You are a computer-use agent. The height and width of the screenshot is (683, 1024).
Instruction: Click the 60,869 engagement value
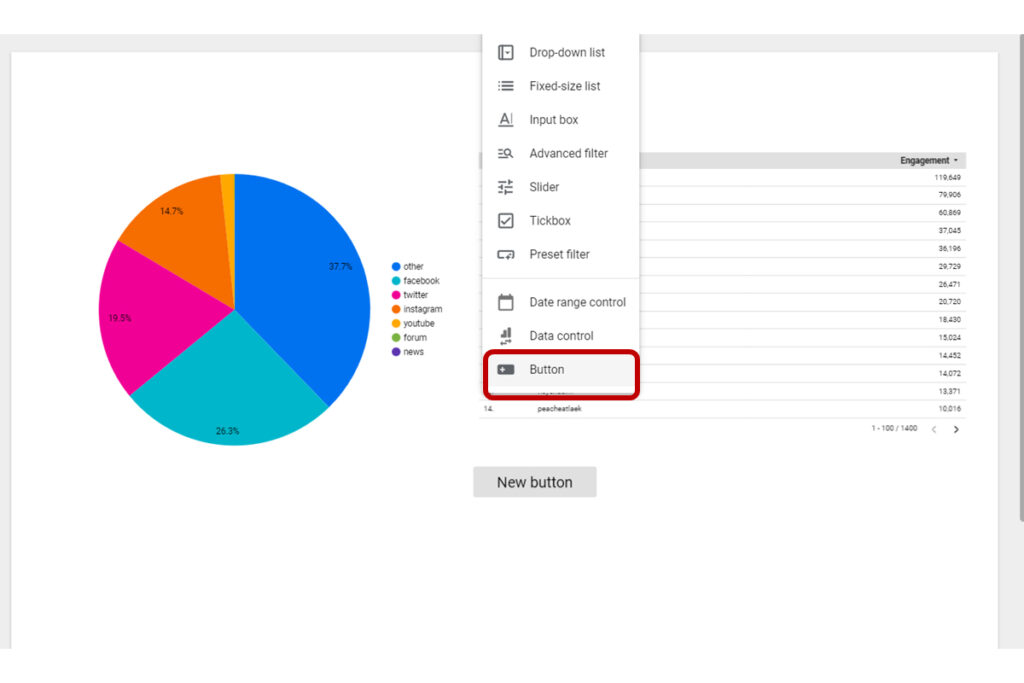tap(949, 212)
